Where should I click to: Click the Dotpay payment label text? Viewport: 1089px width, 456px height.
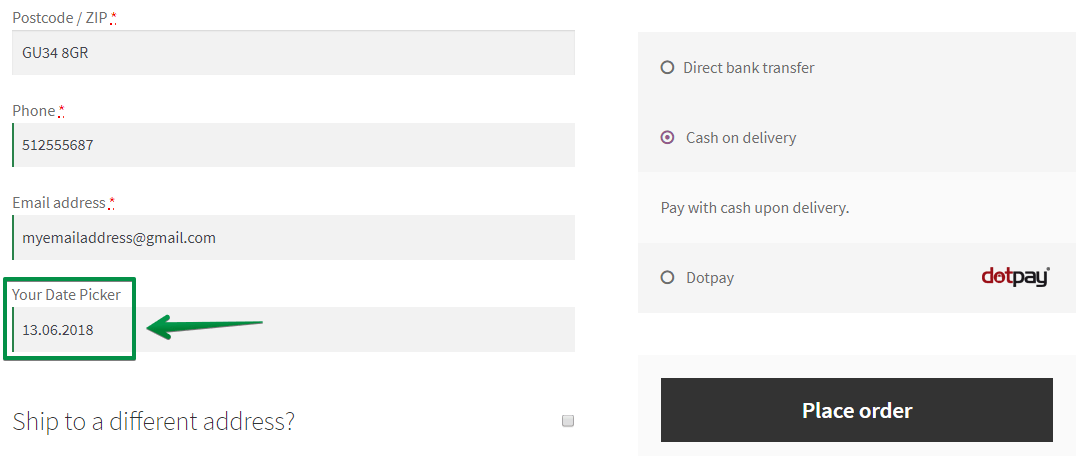coord(710,278)
